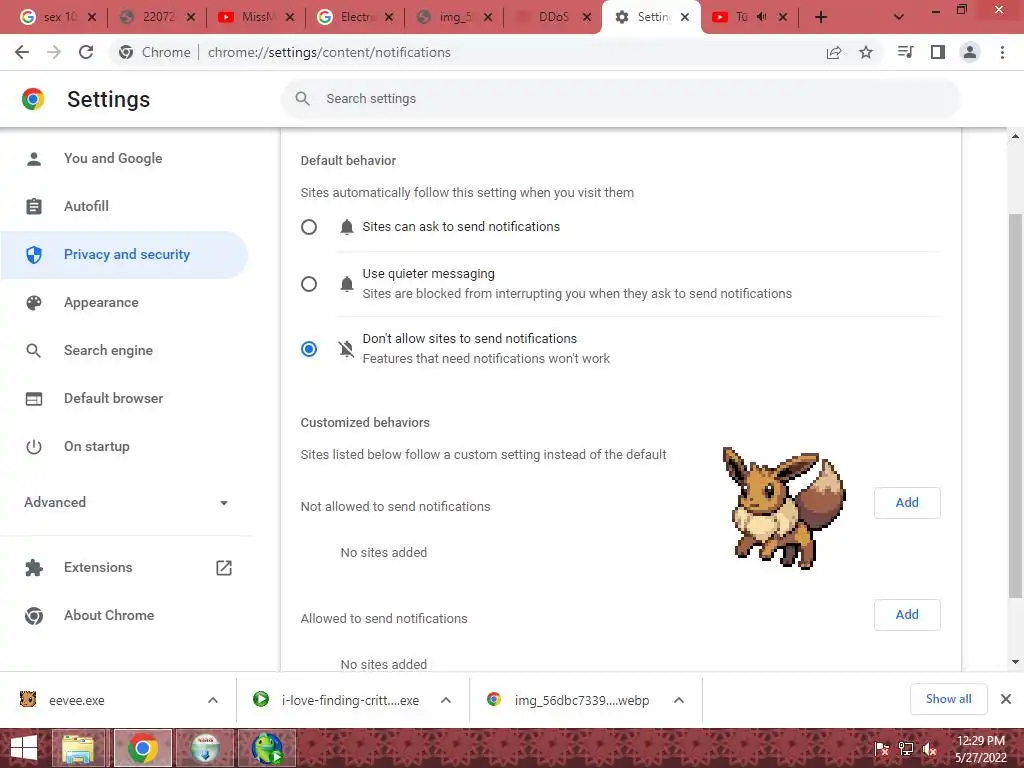This screenshot has height=768, width=1024.
Task: Add a site under Allowed to send notifications
Action: coord(907,615)
